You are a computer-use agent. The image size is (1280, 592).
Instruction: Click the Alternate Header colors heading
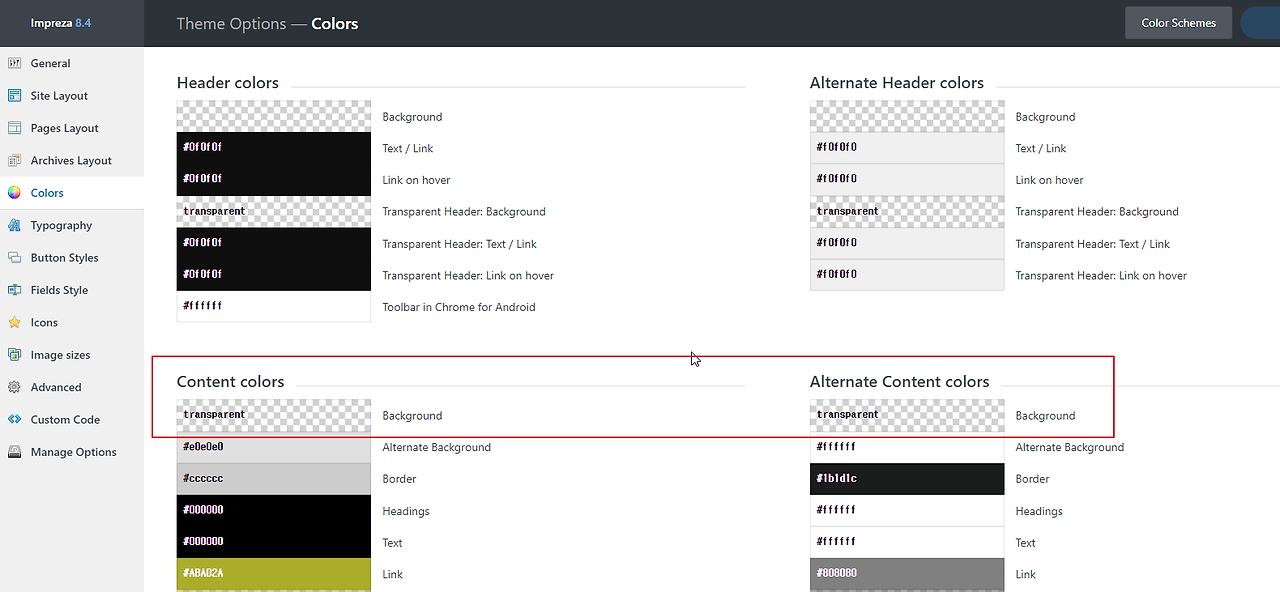pos(897,83)
